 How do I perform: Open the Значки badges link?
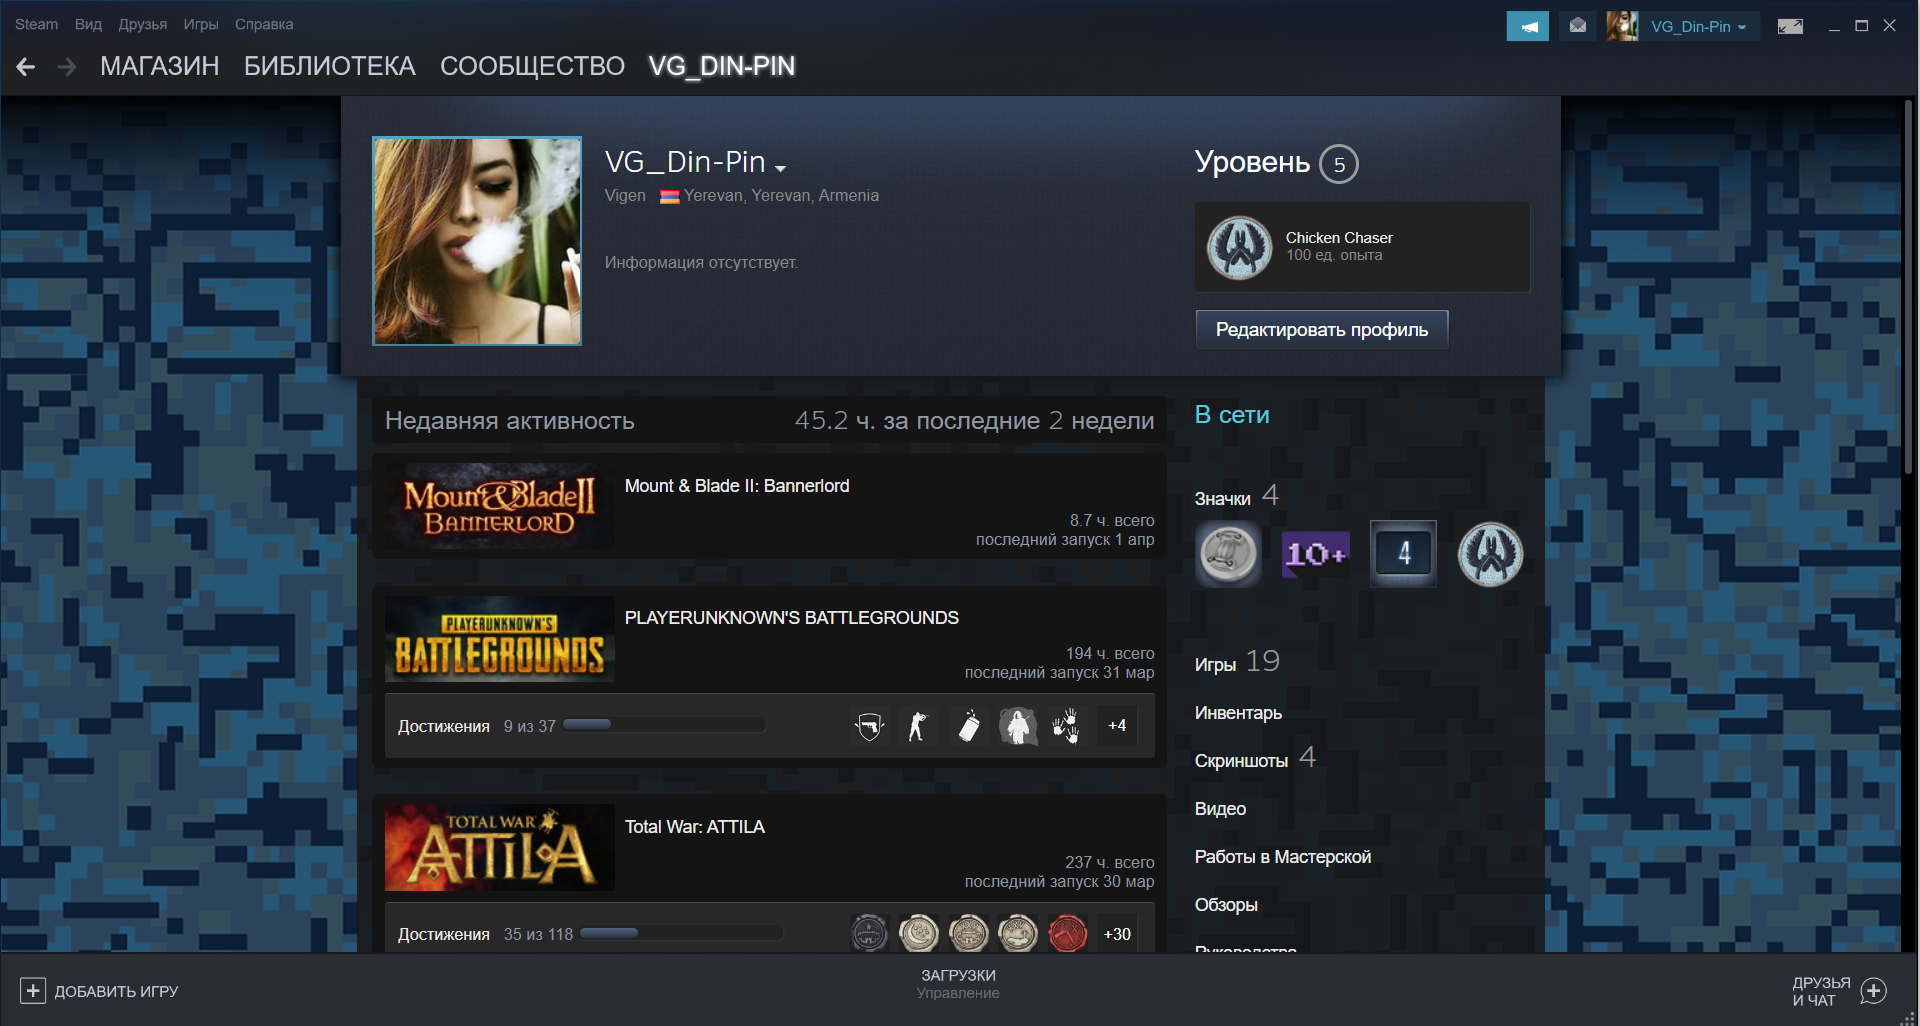[1222, 498]
